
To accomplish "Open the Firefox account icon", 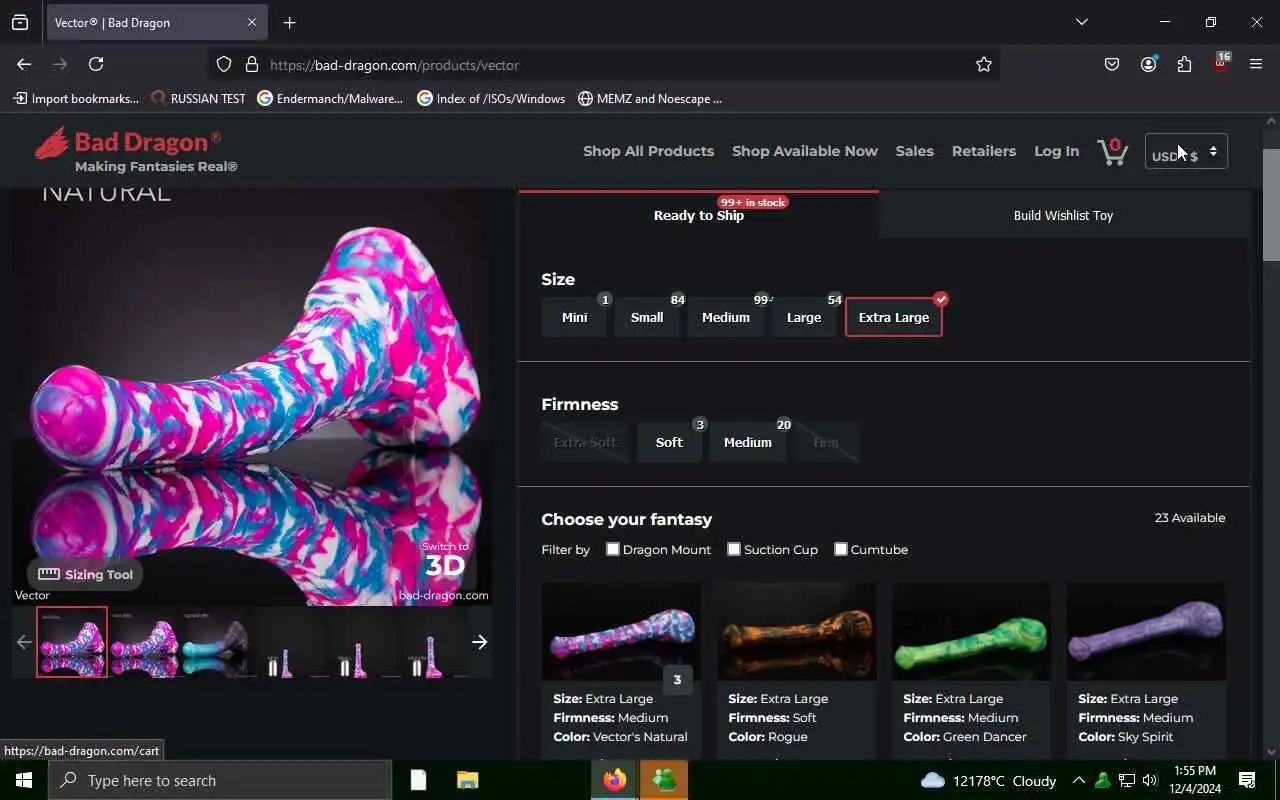I will 1148,64.
